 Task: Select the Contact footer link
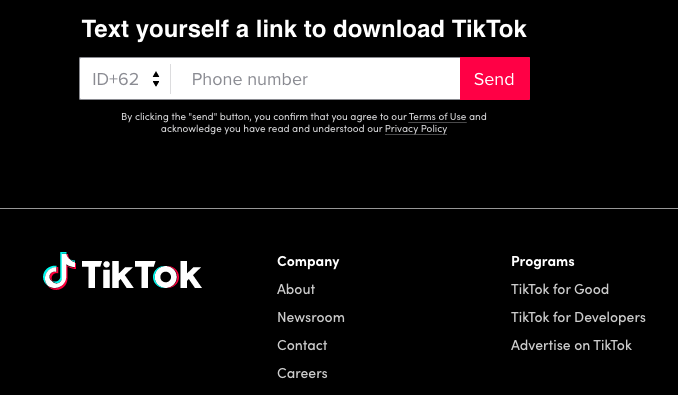(302, 345)
